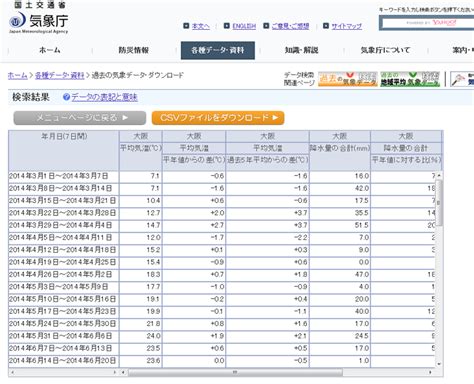Click the ホーム breadcrumb link

click(x=18, y=75)
